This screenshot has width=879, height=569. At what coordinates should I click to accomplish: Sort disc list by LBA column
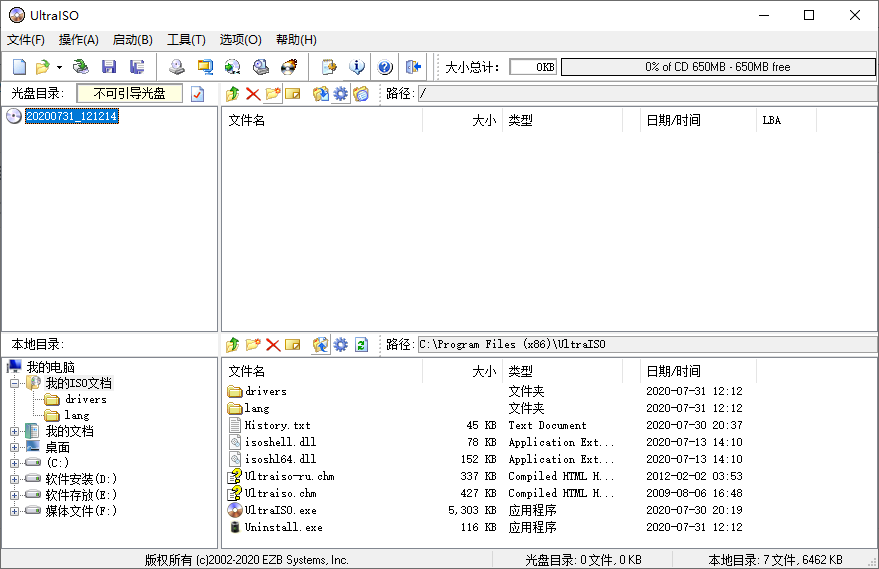pos(786,120)
